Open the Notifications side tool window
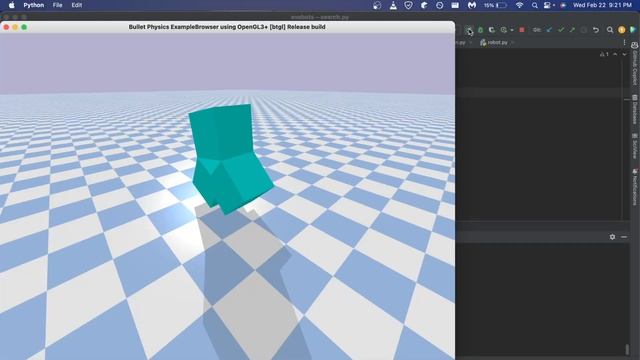This screenshot has height=360, width=640. coord(635,187)
